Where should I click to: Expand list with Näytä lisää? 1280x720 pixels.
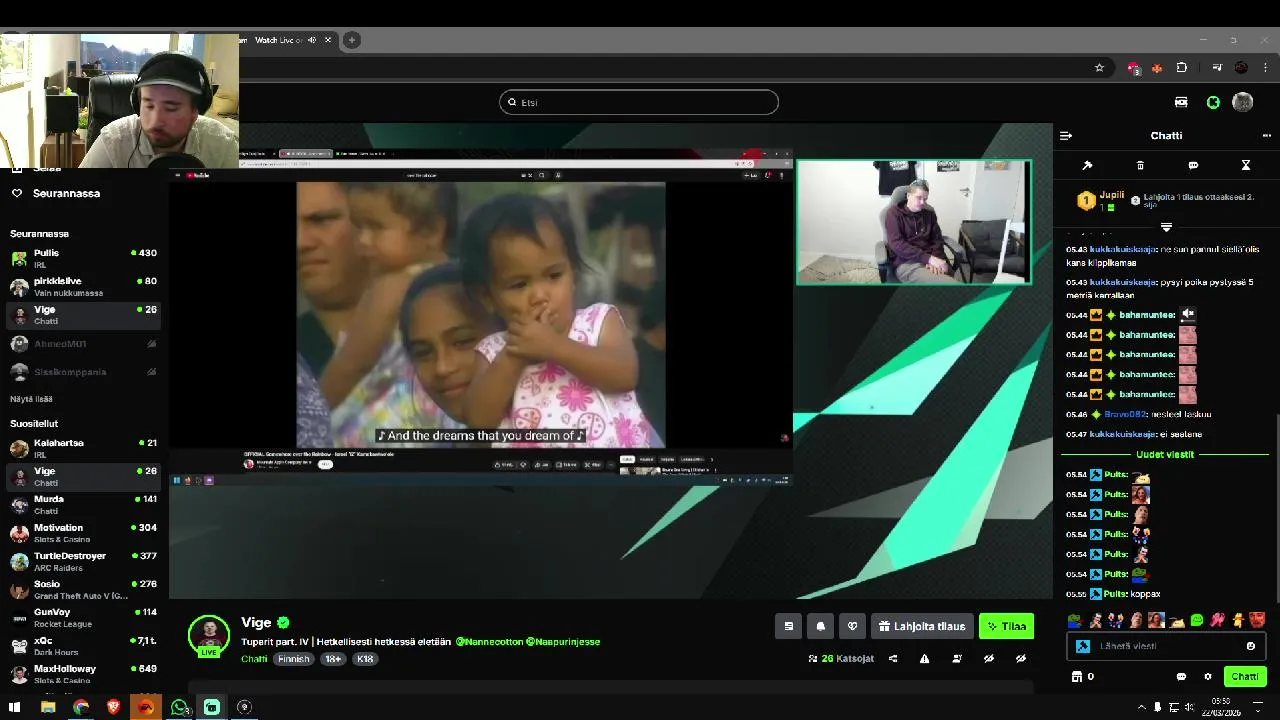tap(31, 399)
